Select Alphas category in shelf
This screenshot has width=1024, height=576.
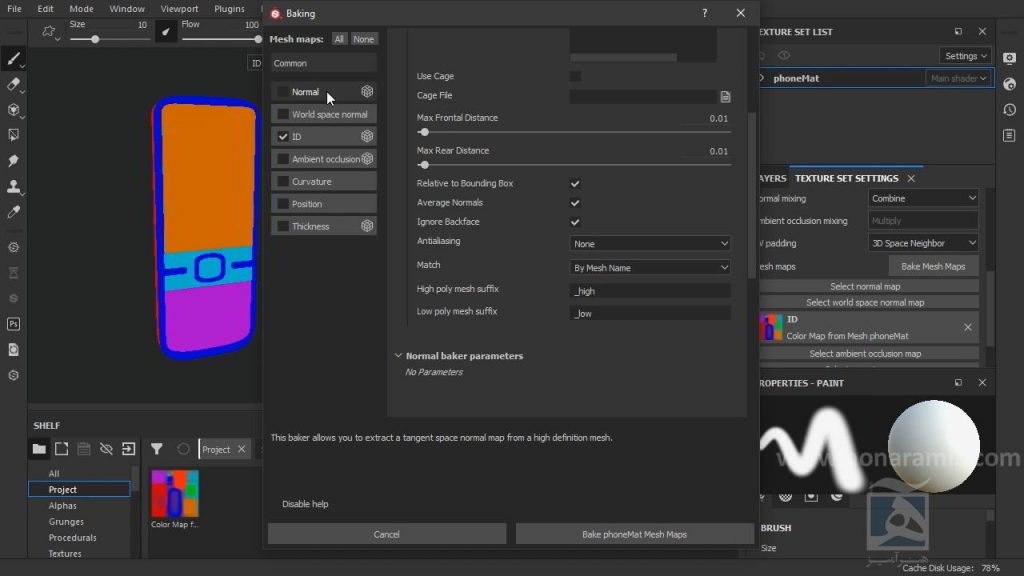tap(63, 505)
